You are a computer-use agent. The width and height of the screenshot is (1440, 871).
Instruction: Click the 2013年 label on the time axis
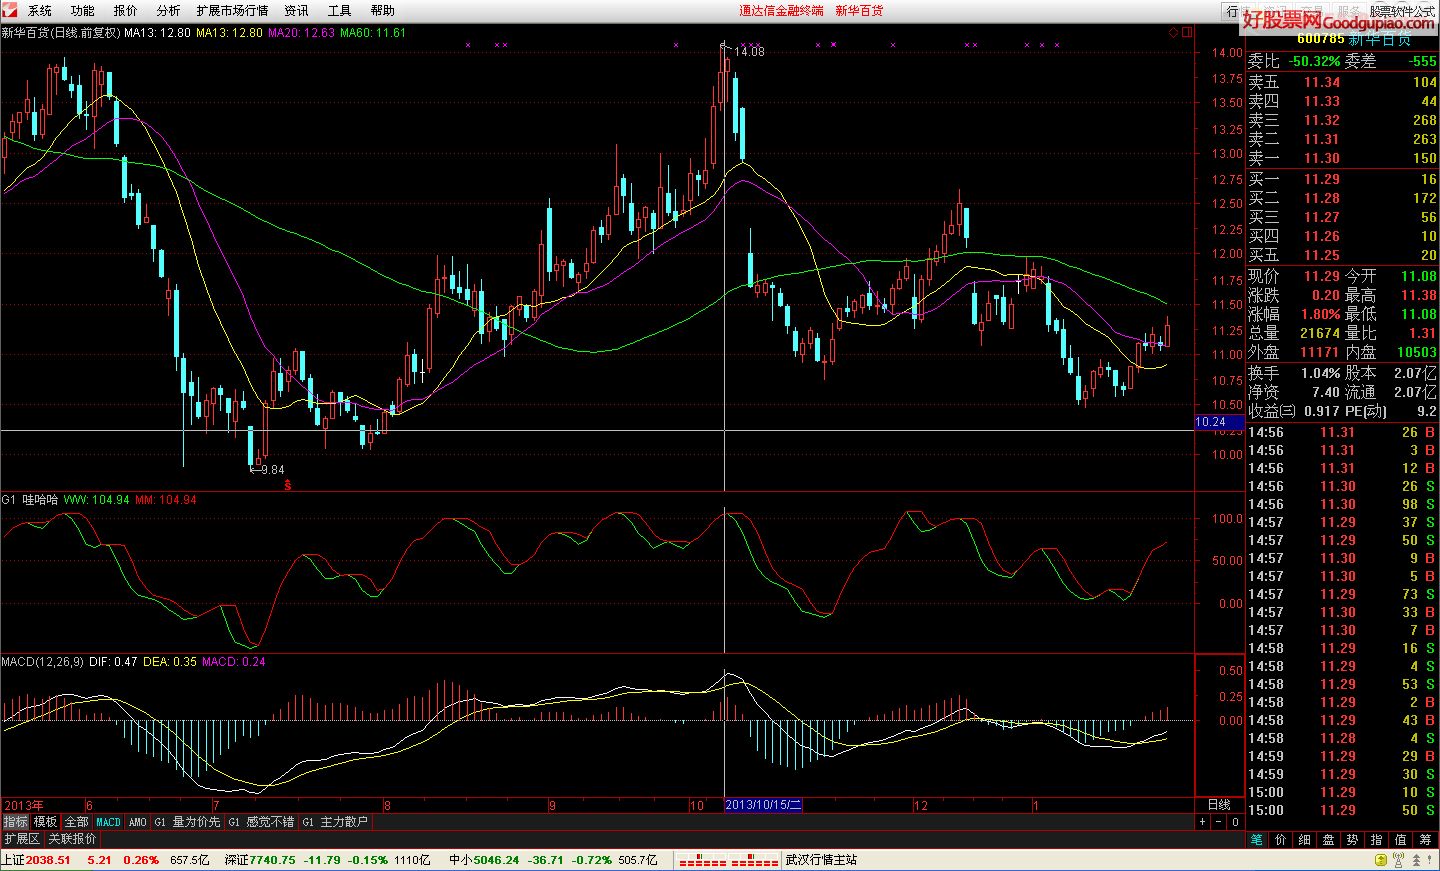point(24,805)
